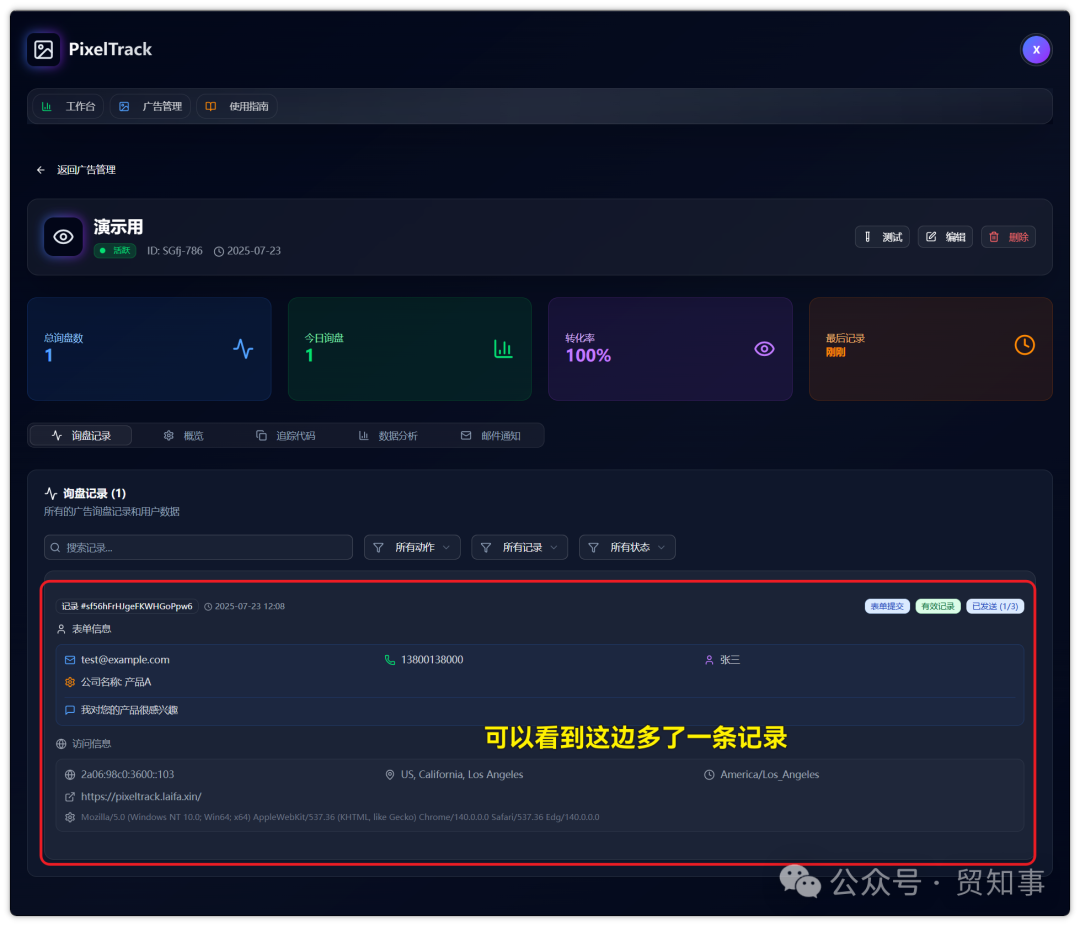Expand the 所有记录 filter dropdown
Image resolution: width=1080 pixels, height=926 pixels.
pyautogui.click(x=519, y=547)
